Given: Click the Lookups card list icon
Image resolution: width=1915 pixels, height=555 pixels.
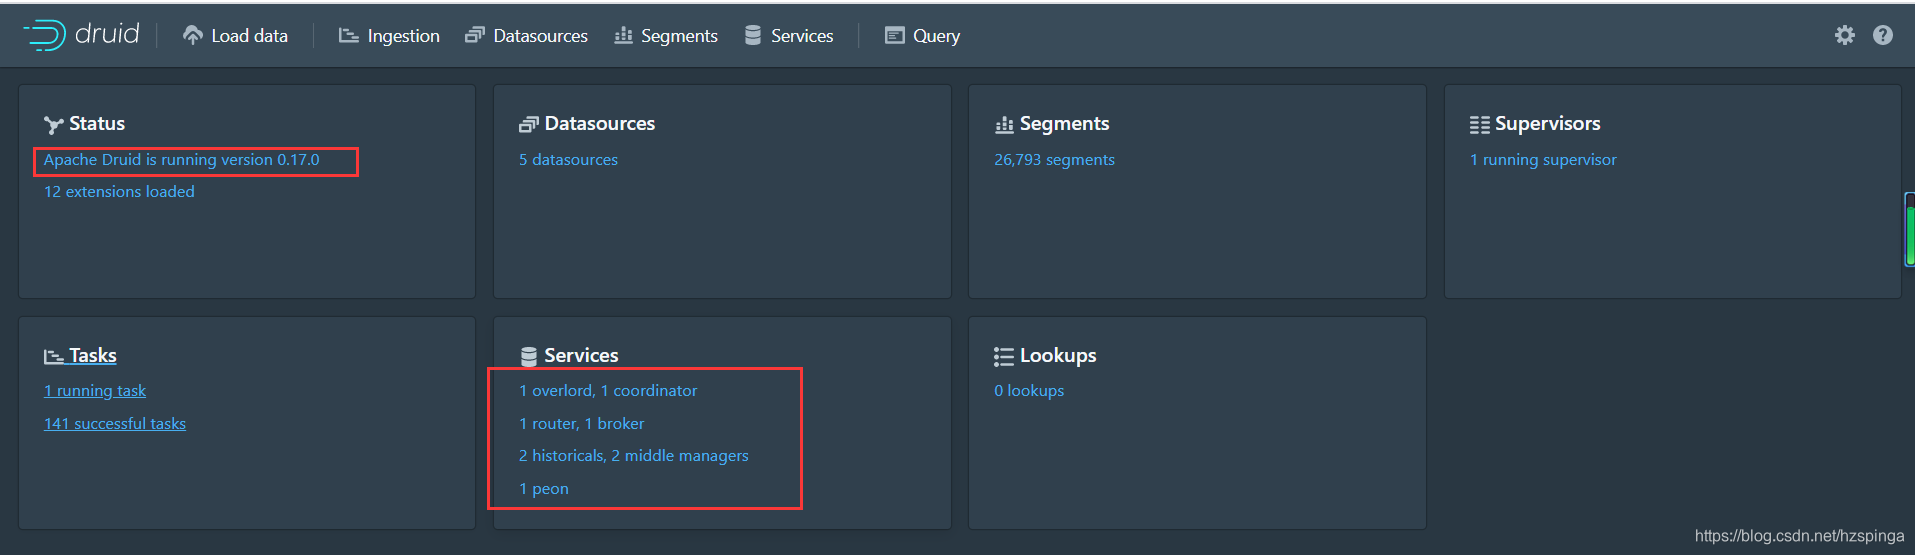Looking at the screenshot, I should coord(1004,356).
